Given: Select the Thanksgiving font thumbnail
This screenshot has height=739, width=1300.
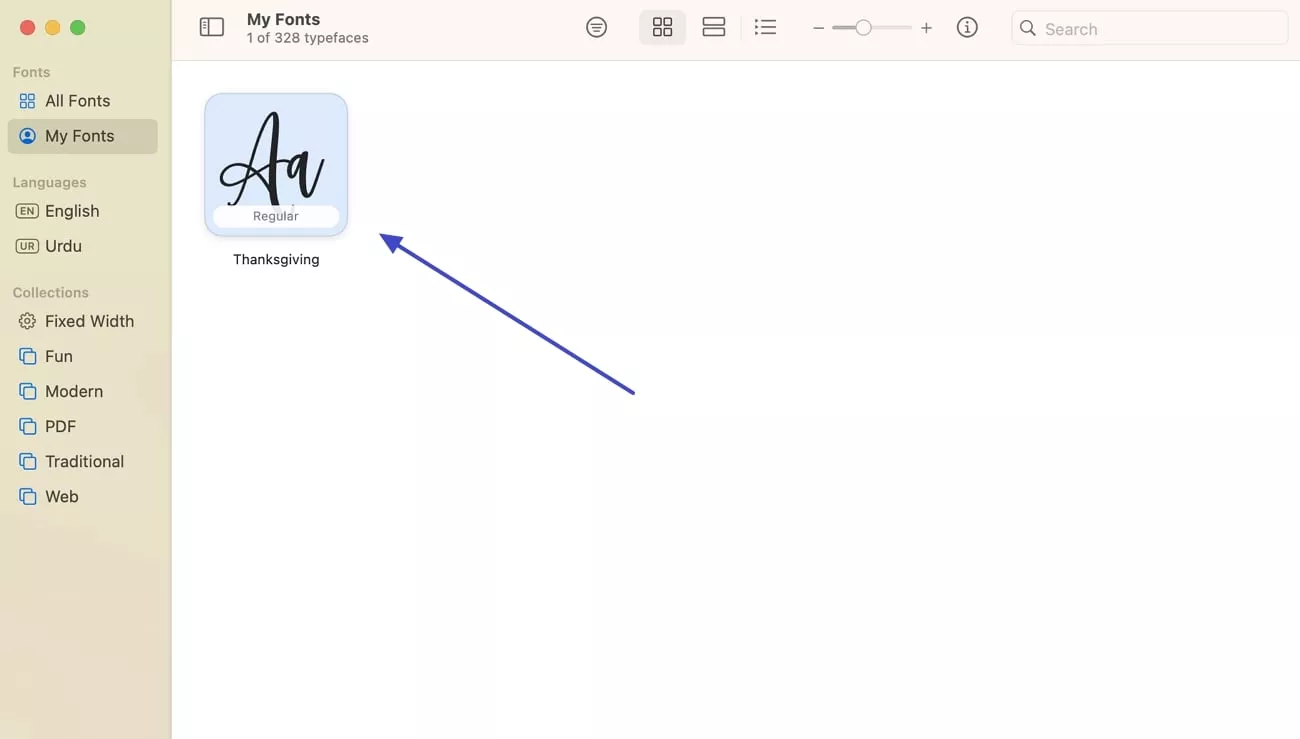Looking at the screenshot, I should 275,164.
